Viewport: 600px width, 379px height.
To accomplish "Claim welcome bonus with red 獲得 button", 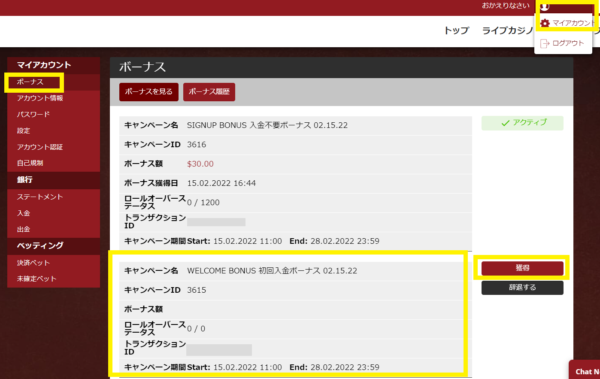I will 522,268.
